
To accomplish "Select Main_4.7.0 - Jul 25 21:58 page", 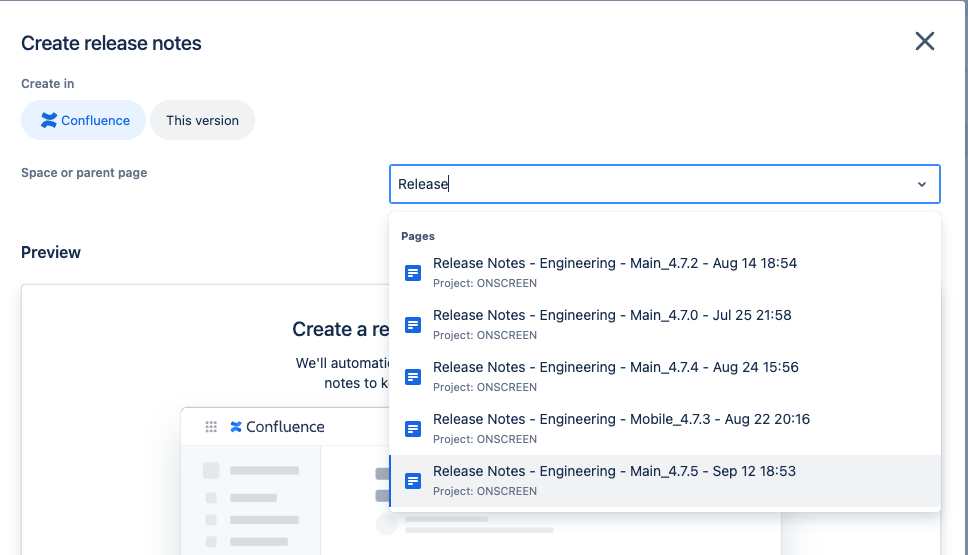I will click(x=665, y=325).
